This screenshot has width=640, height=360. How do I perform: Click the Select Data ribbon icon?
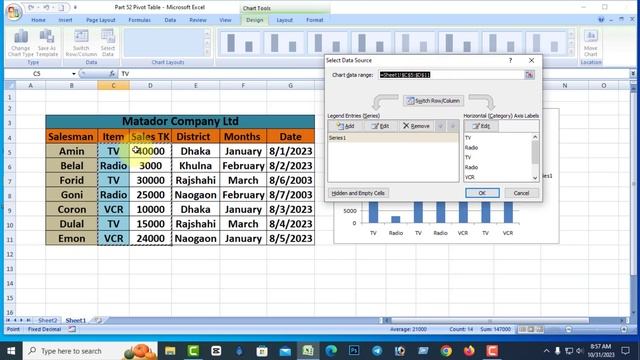pos(108,43)
